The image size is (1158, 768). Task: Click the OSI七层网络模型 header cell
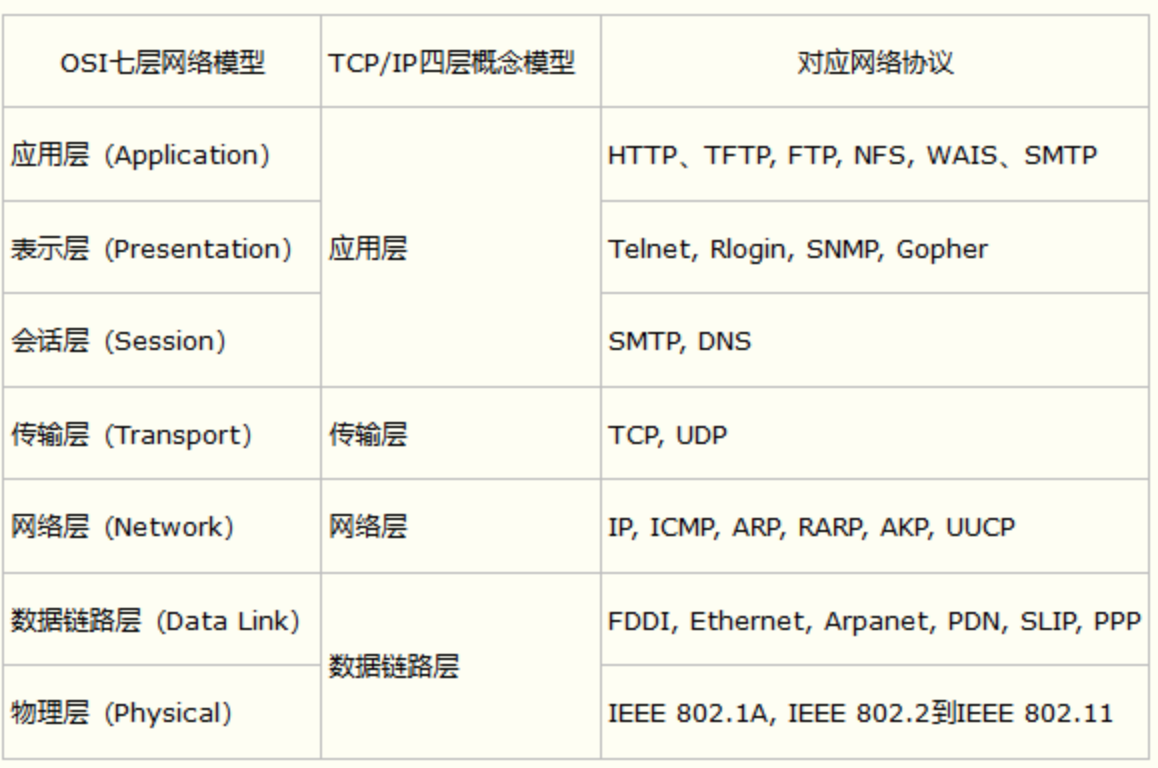[x=162, y=63]
